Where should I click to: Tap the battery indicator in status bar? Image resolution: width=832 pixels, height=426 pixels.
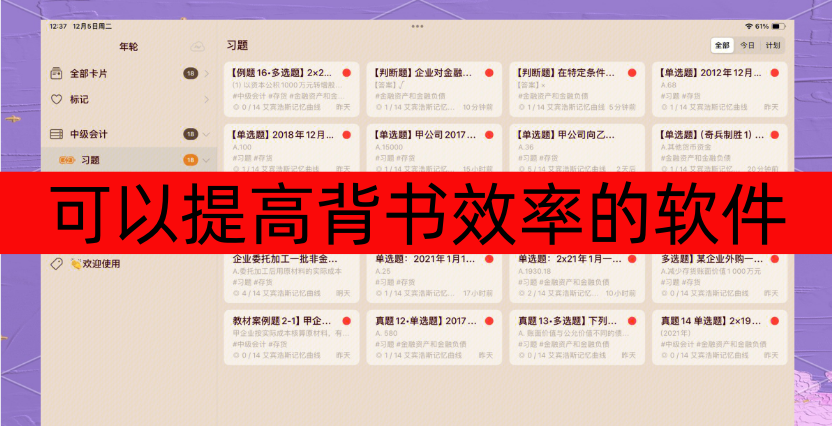pyautogui.click(x=778, y=26)
